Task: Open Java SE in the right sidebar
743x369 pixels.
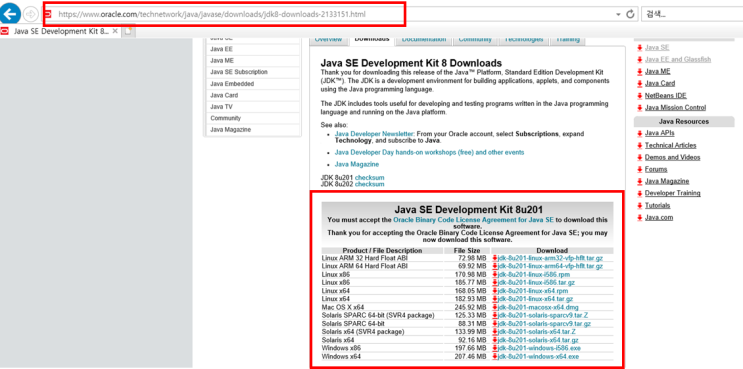Action: pyautogui.click(x=657, y=47)
